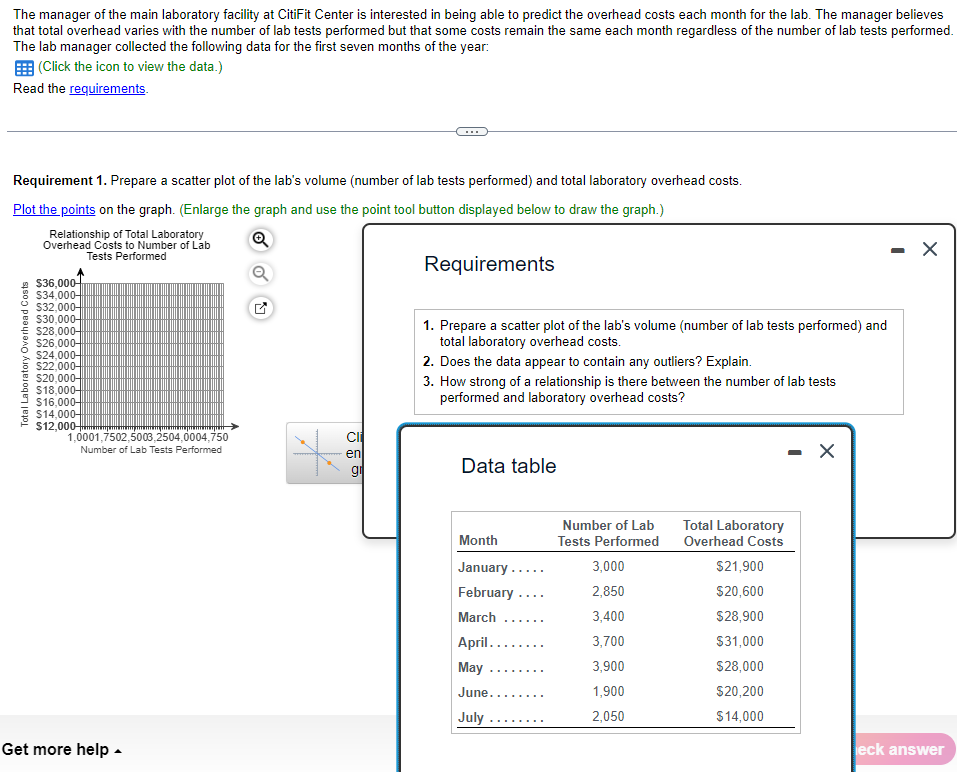Click the 'Plot the points' link
957x772 pixels.
click(x=54, y=209)
